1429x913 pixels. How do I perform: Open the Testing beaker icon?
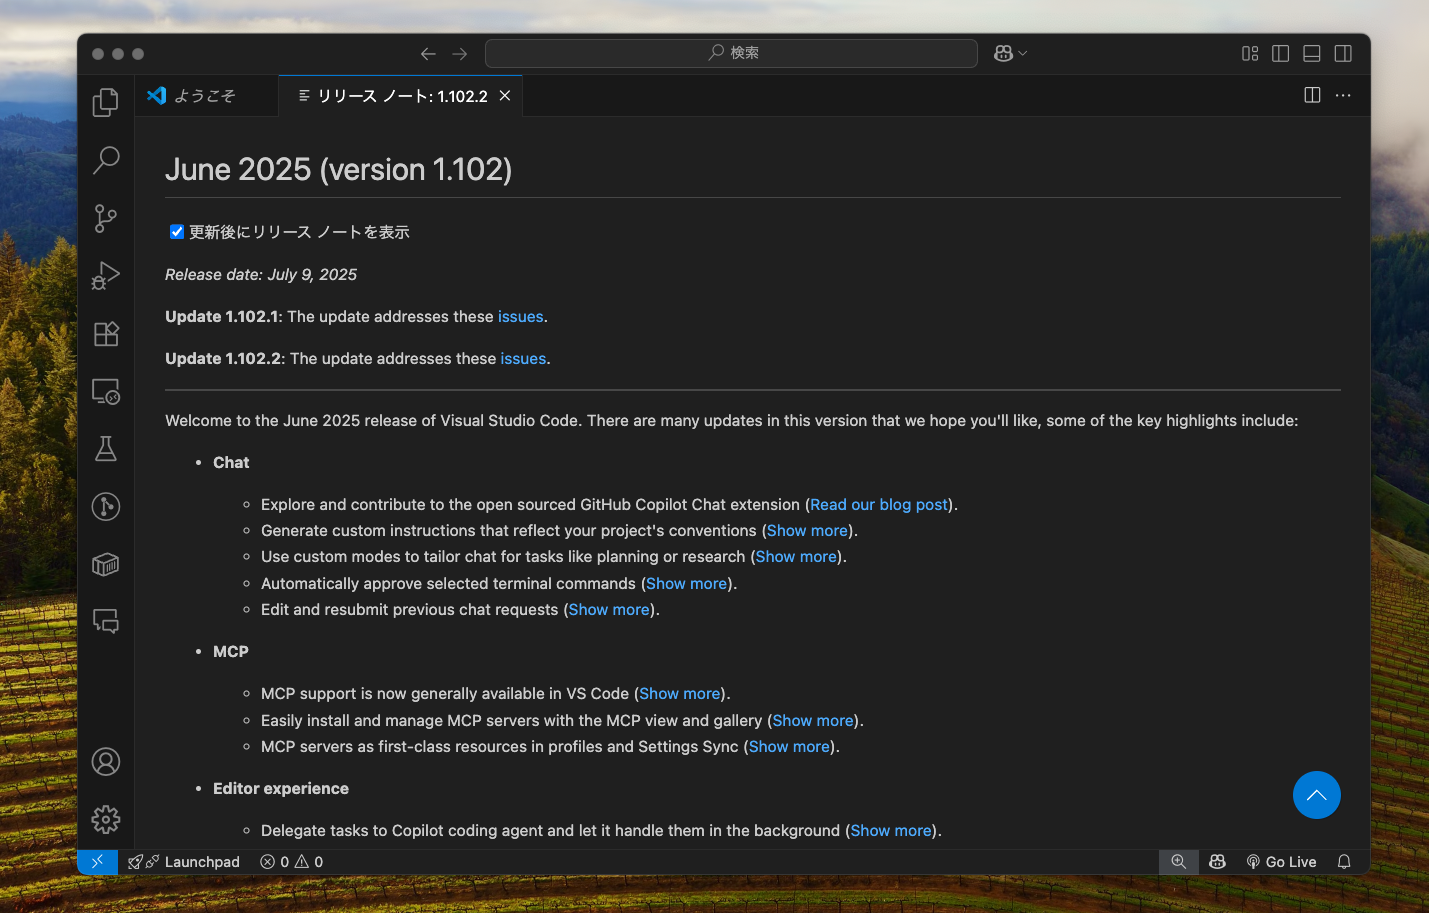pyautogui.click(x=105, y=449)
